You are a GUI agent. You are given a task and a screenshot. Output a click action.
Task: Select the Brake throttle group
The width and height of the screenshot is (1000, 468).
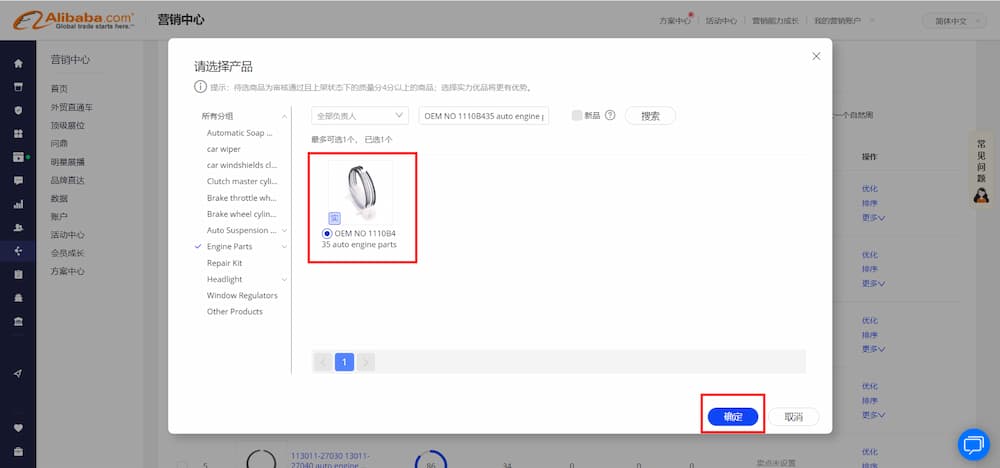(241, 198)
